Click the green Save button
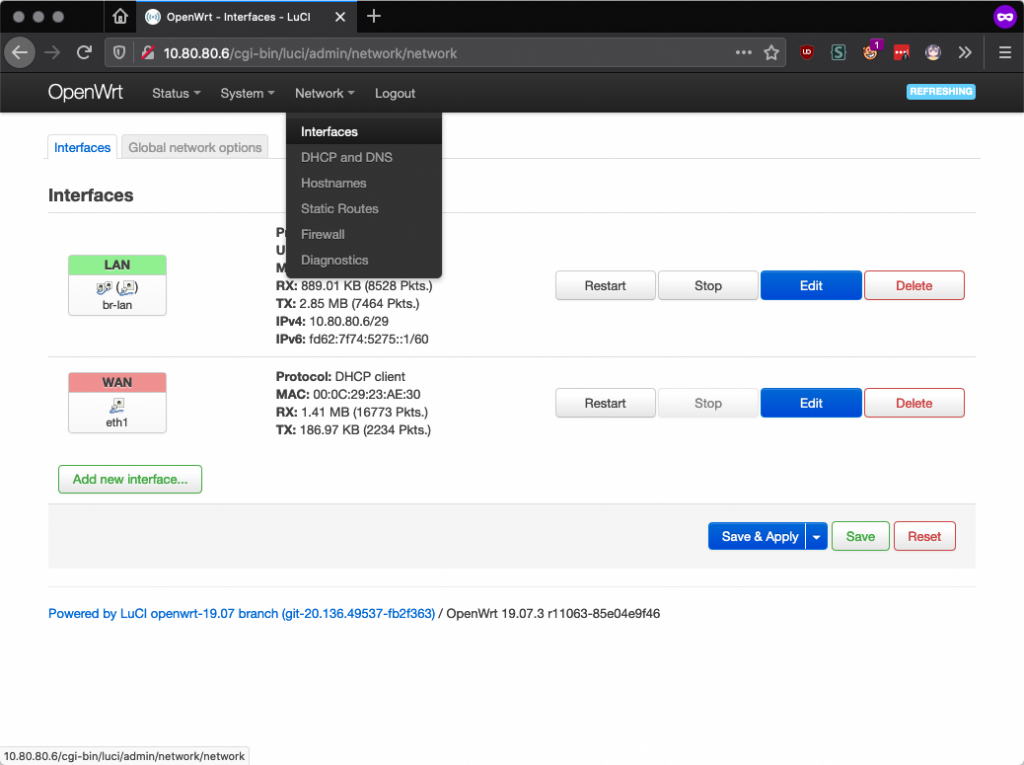Screen dimensions: 1024x765 860,536
